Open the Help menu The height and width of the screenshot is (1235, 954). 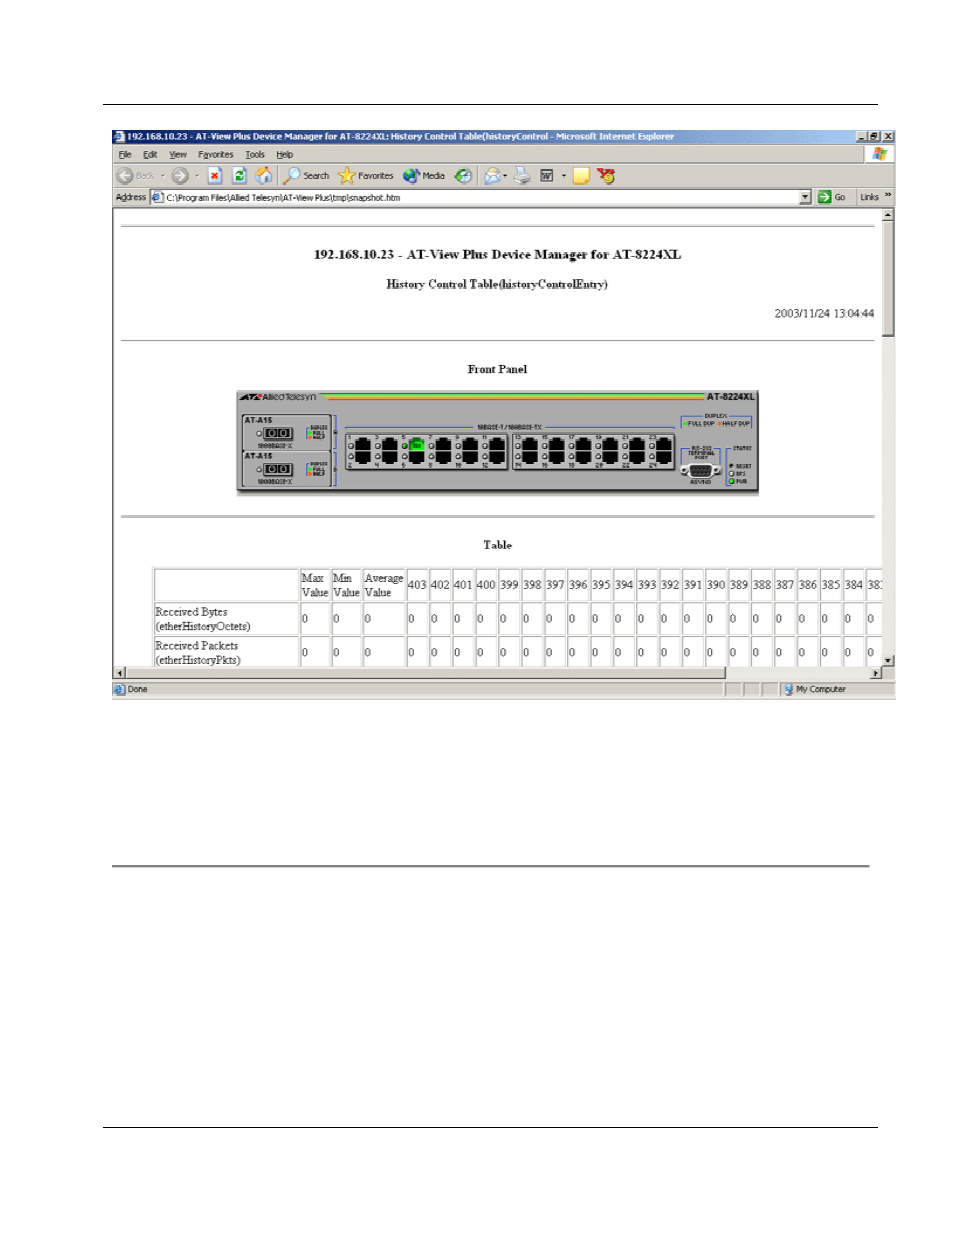click(x=285, y=155)
